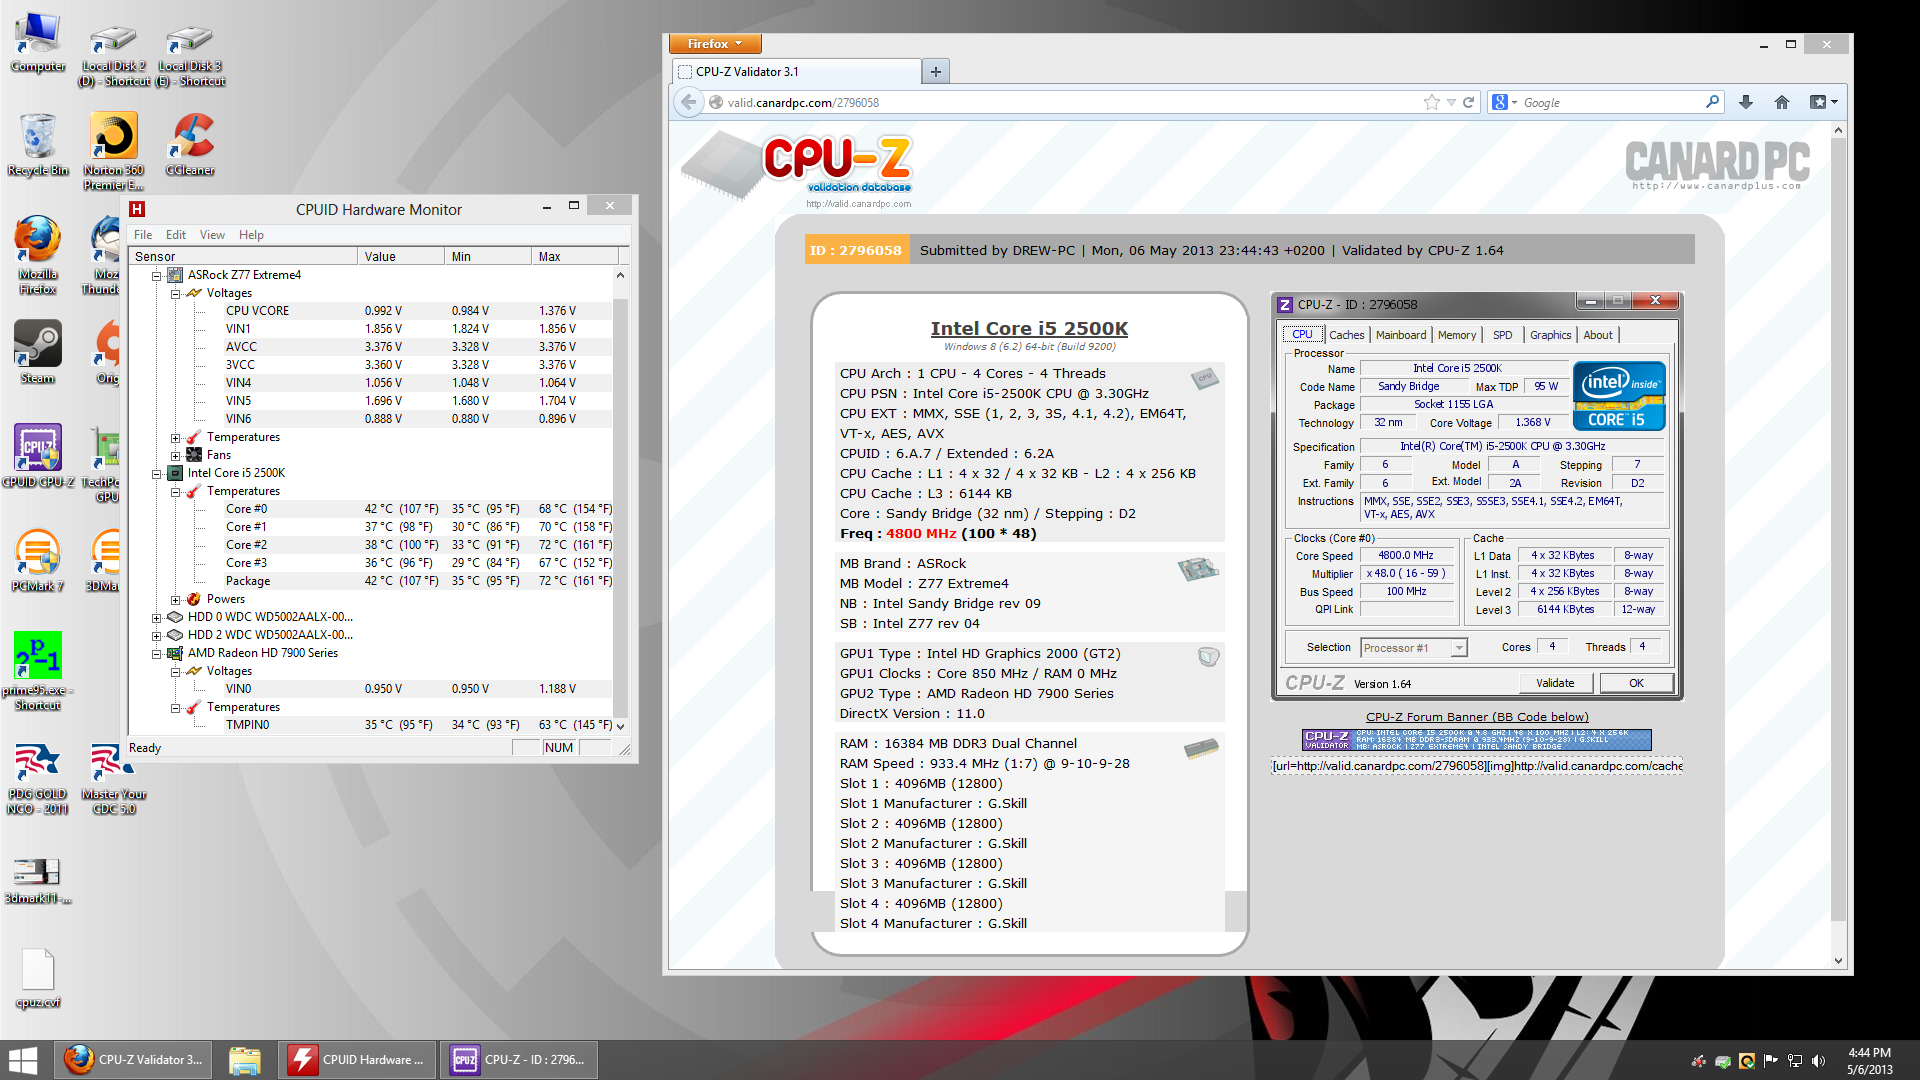This screenshot has height=1080, width=1920.
Task: Click Firefox back navigation arrow
Action: point(688,102)
